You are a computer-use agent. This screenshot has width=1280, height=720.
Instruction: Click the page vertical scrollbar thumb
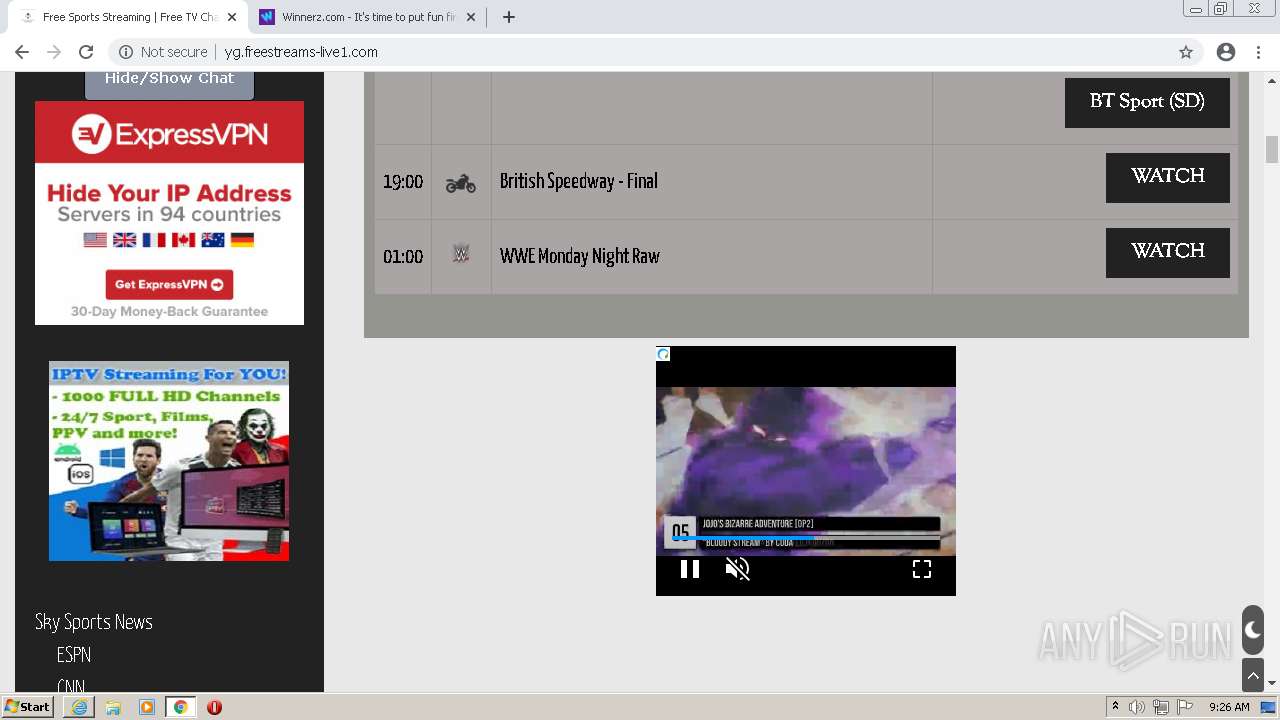(x=1272, y=149)
